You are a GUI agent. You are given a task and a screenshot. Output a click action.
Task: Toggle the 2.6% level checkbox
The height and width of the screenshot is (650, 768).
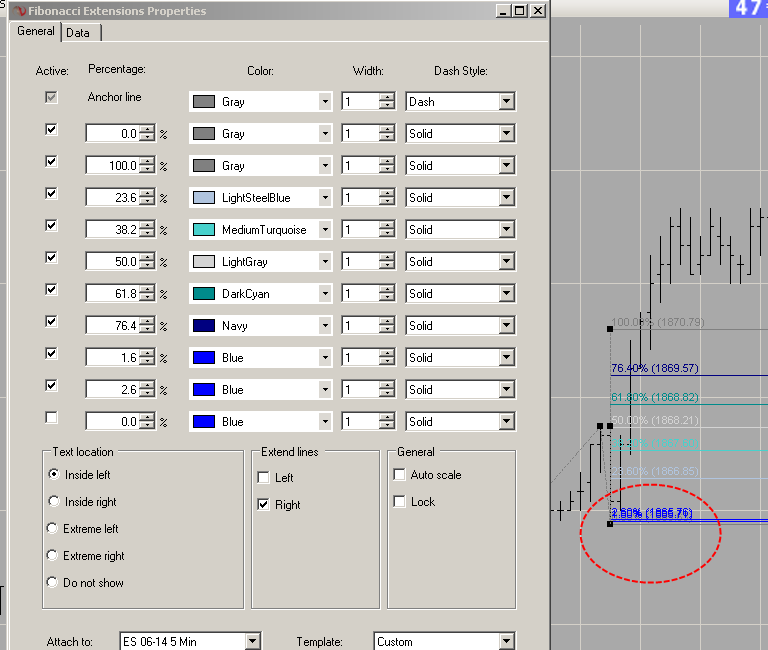51,385
